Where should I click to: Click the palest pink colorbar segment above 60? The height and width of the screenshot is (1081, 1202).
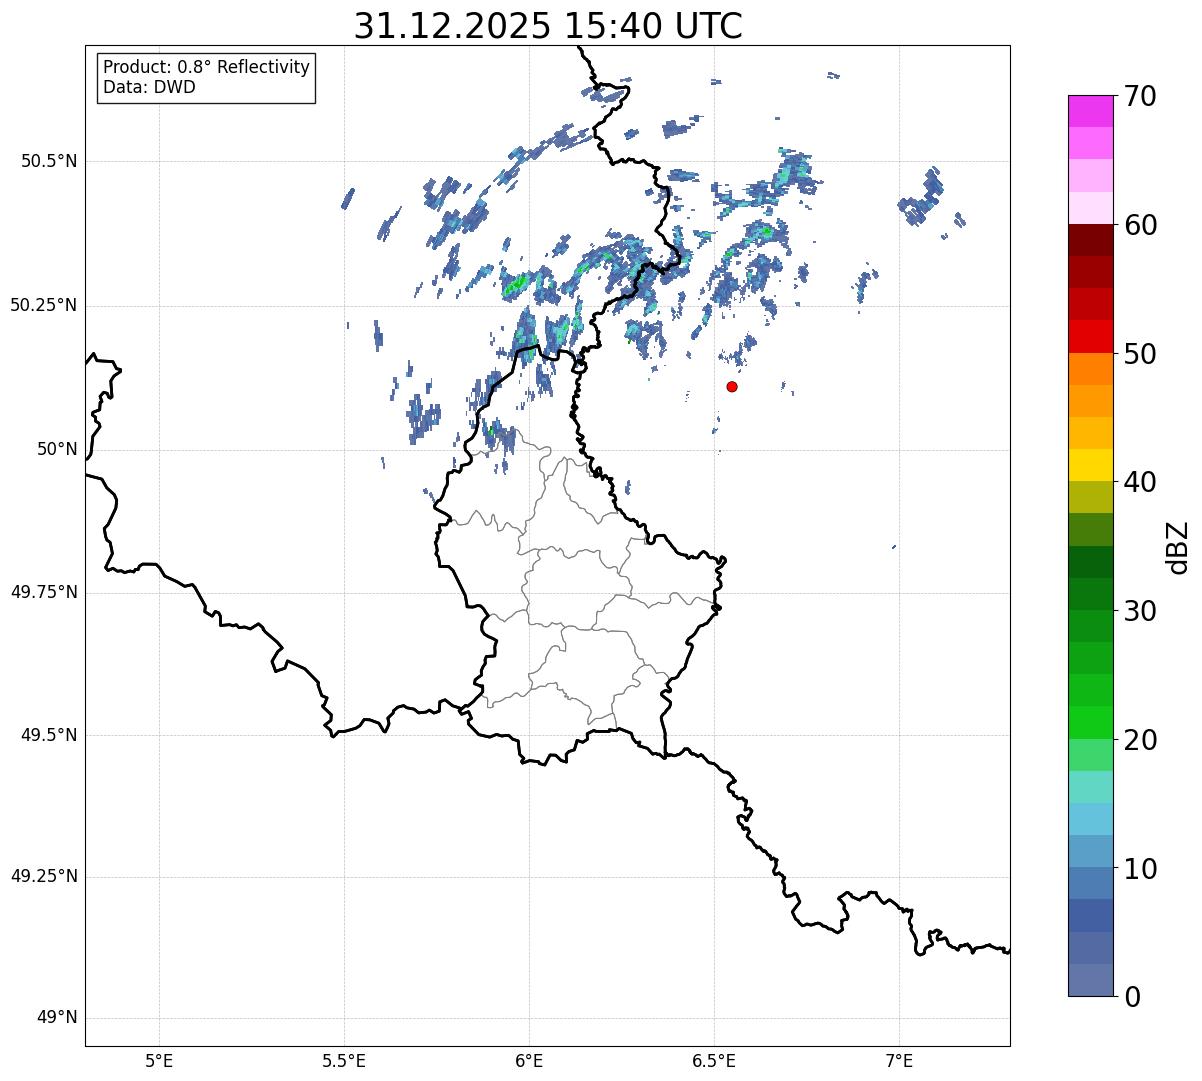(1091, 208)
